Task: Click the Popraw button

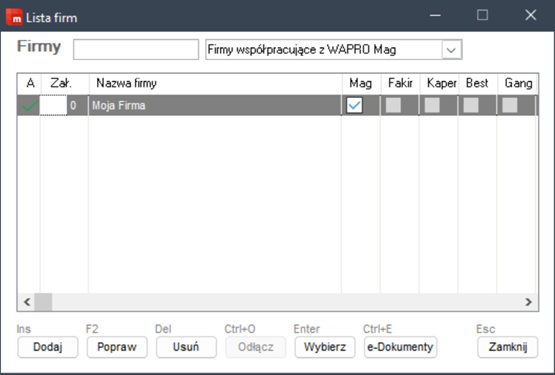Action: (117, 347)
